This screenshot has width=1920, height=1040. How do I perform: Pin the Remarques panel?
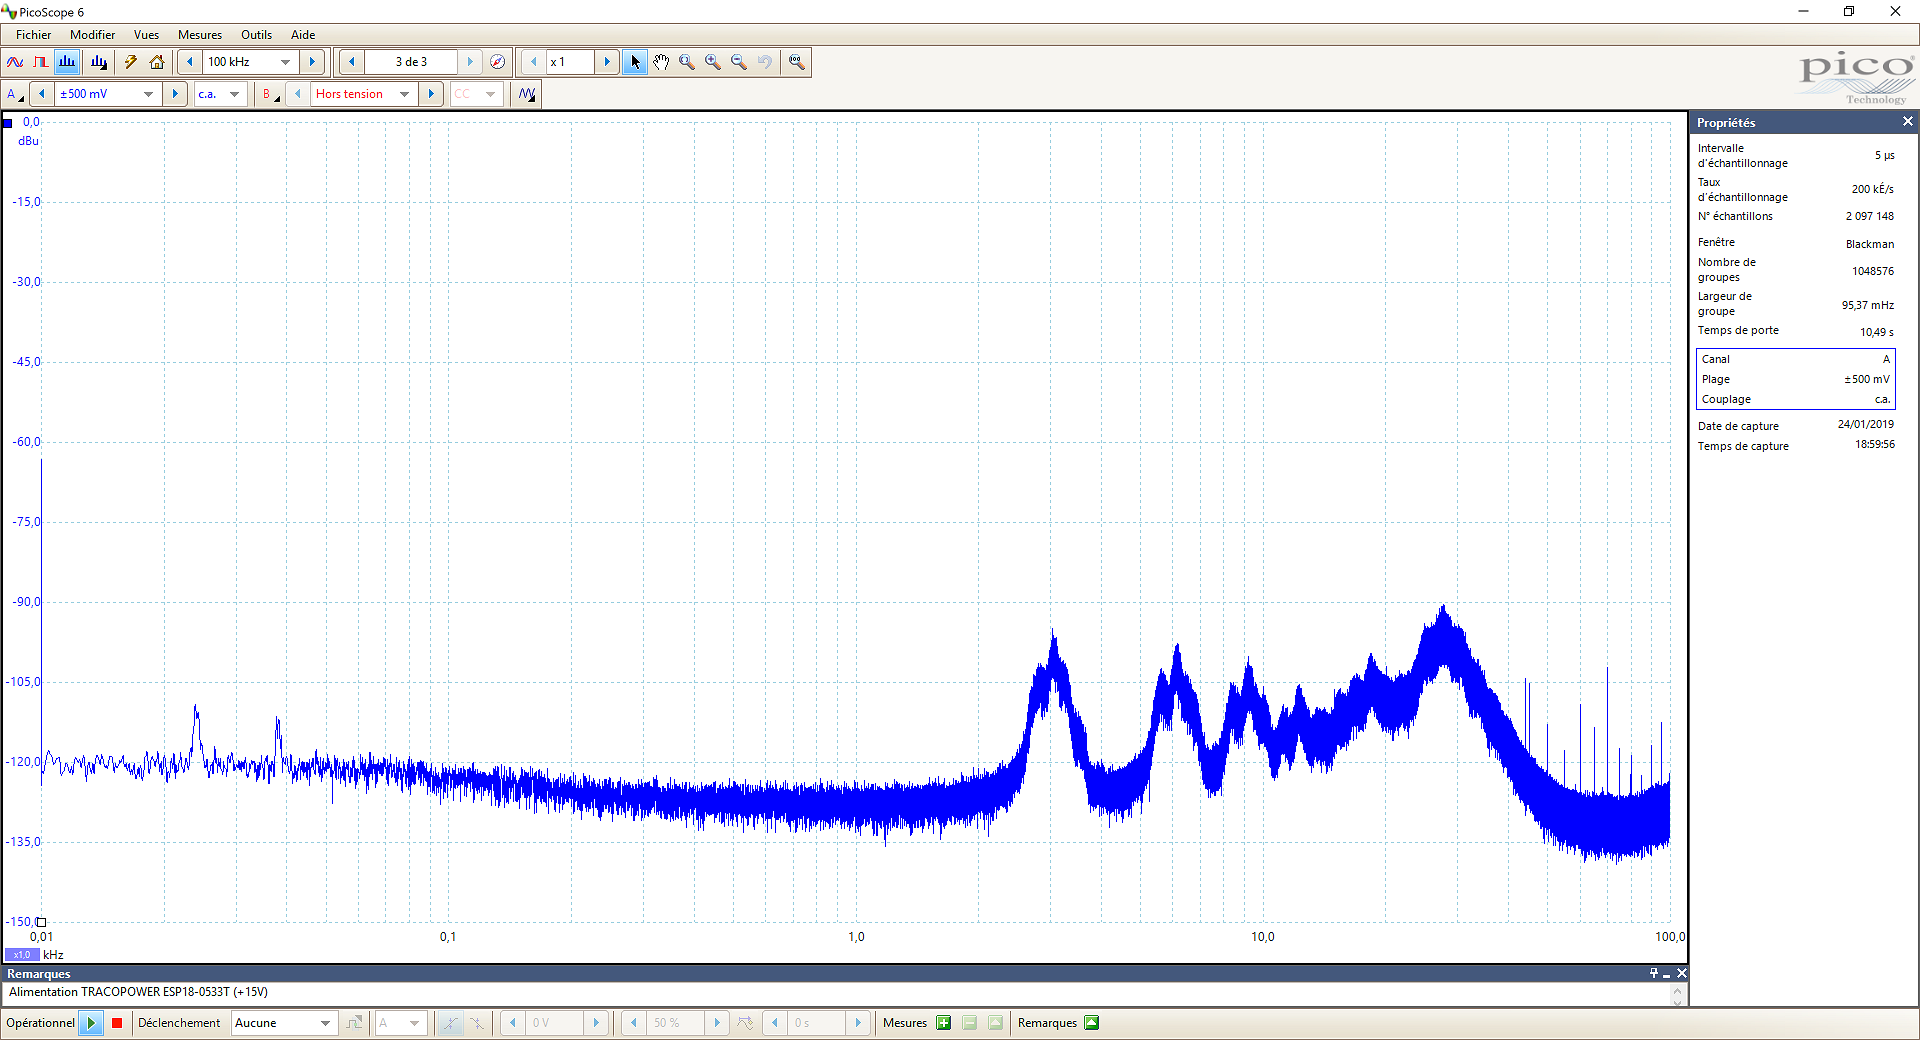[x=1654, y=973]
